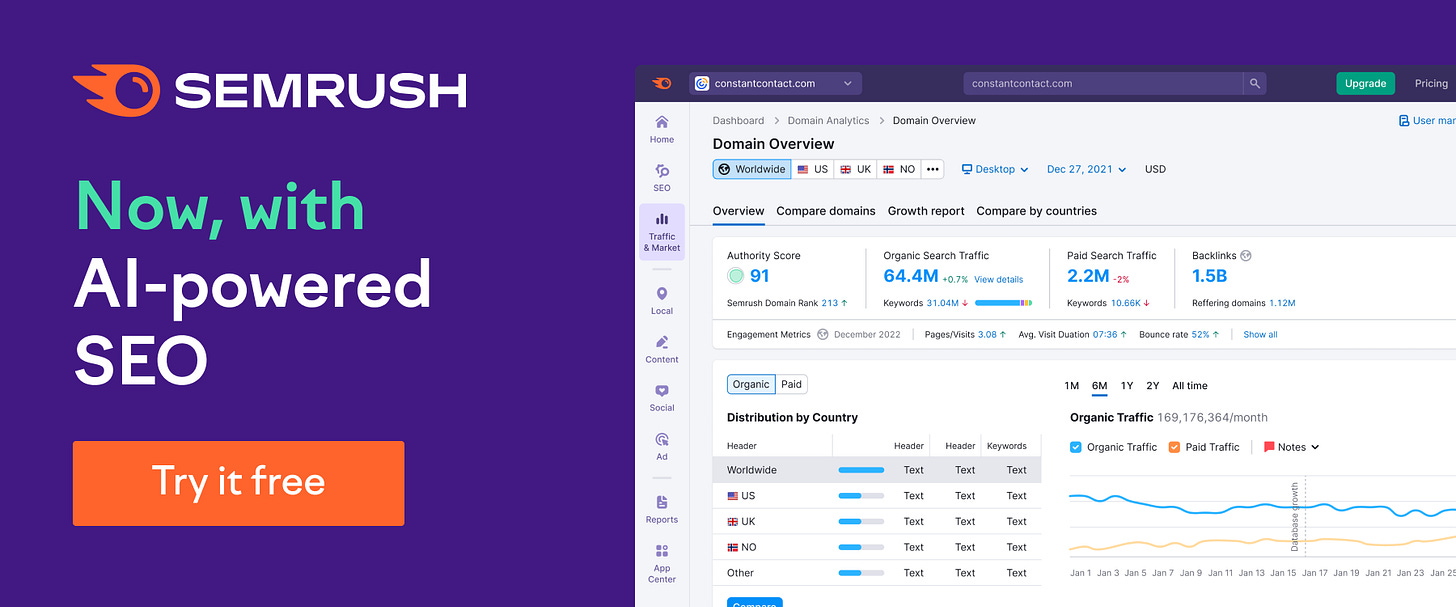Click the User manual book icon
This screenshot has height=607, width=1456.
(1404, 120)
